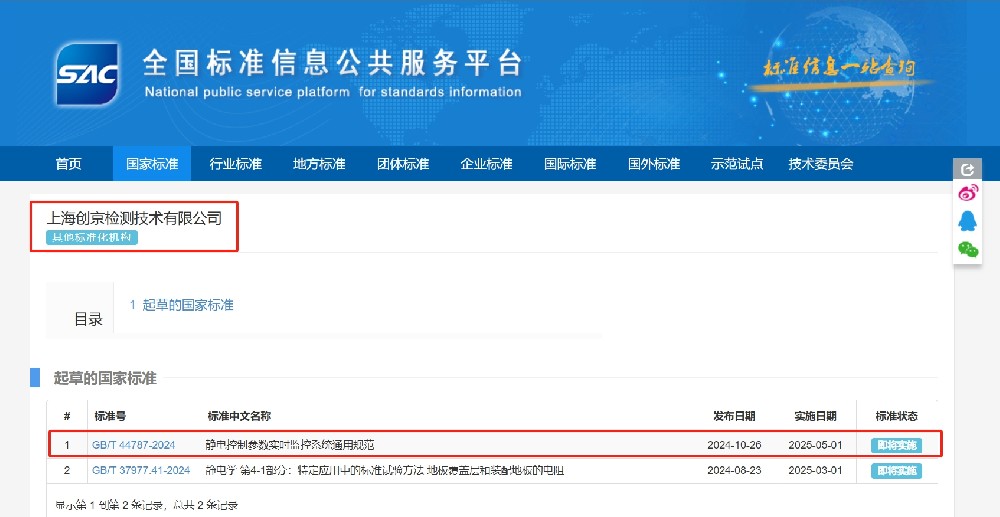Share page via WeChat icon
1000x517 pixels.
pos(967,249)
